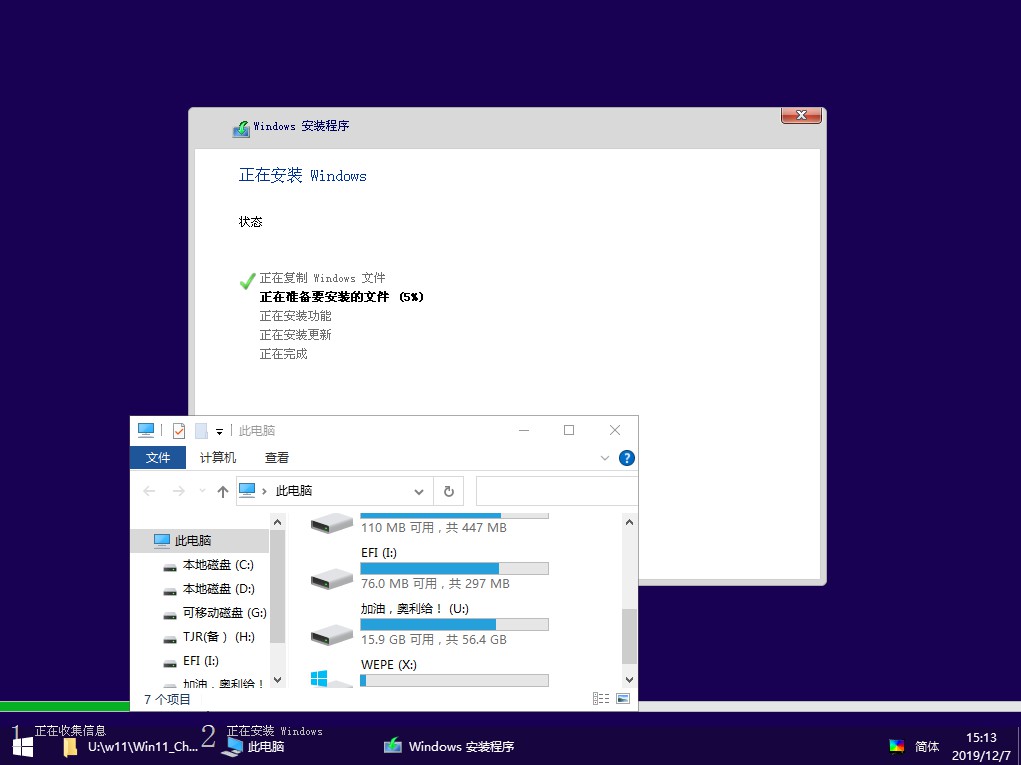The image size is (1021, 765).
Task: Open the 查看 ribbon tab
Action: (277, 458)
